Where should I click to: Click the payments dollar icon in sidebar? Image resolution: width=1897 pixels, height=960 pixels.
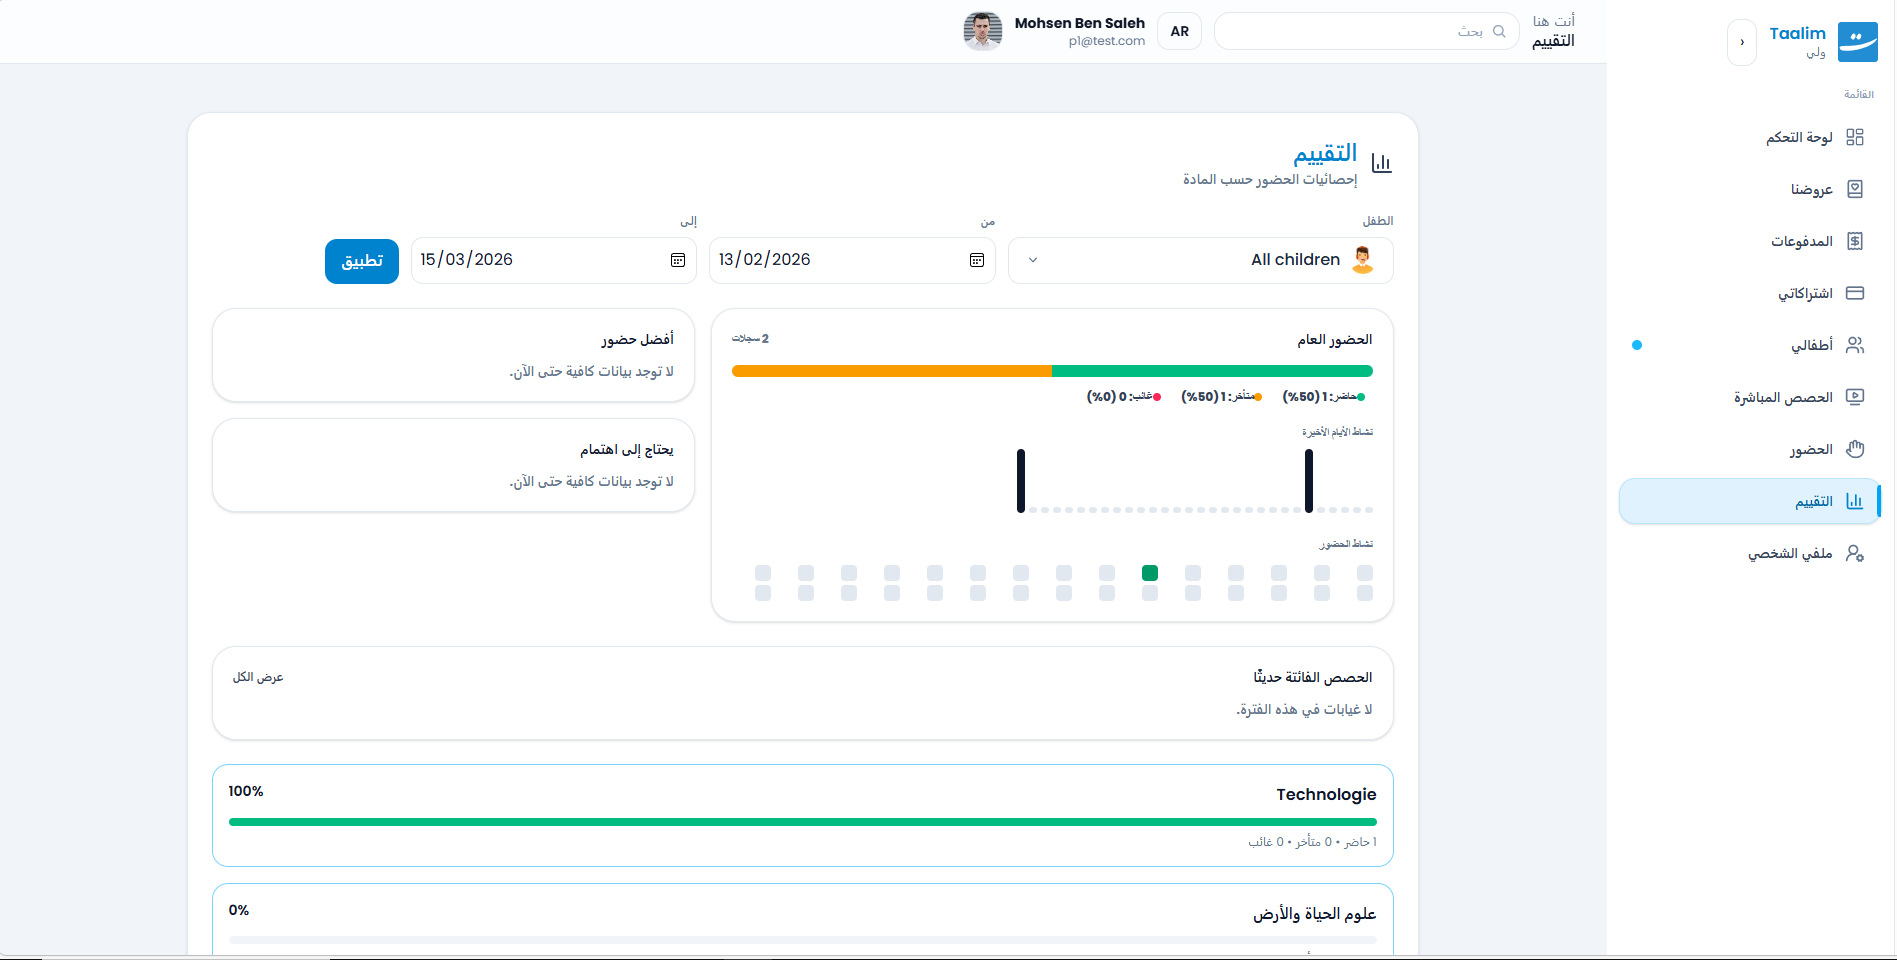tap(1854, 241)
